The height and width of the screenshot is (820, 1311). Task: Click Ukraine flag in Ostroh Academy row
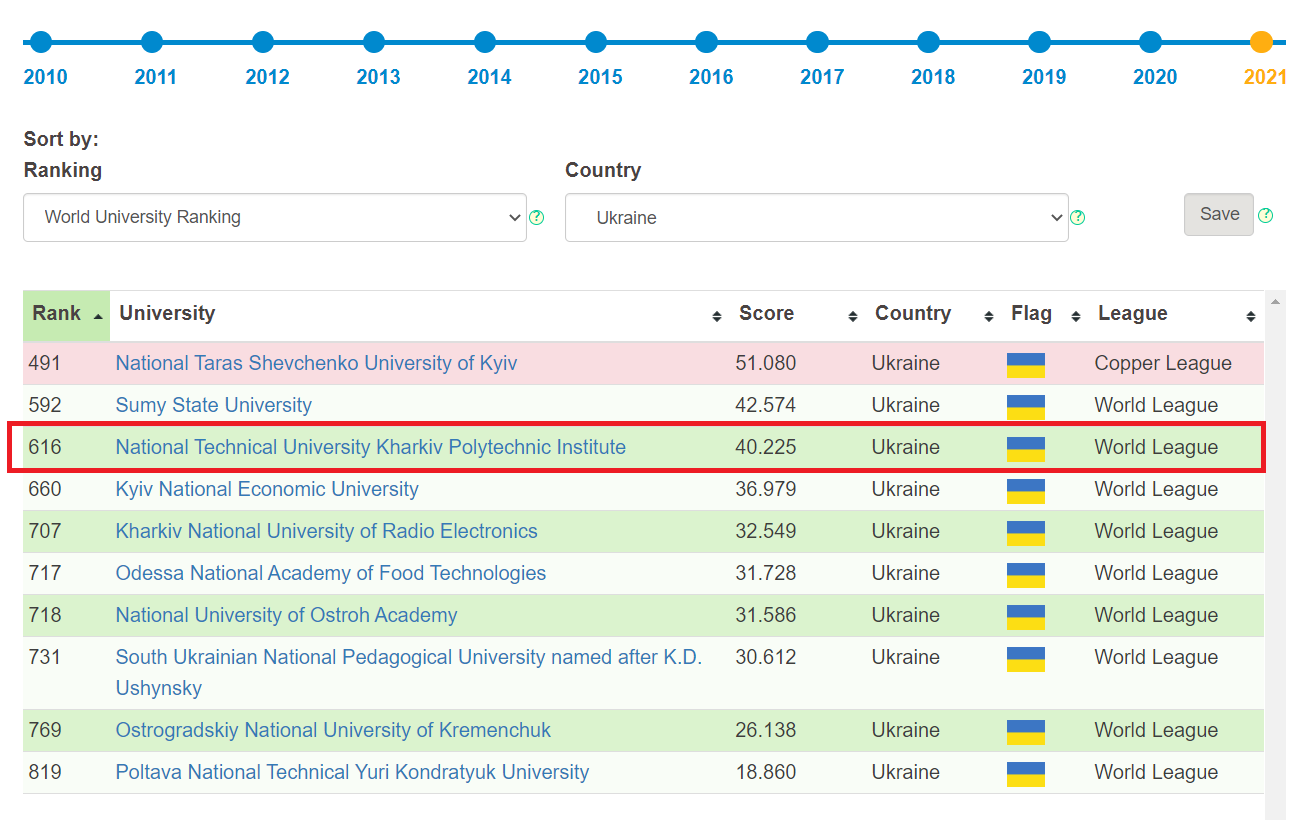point(1026,617)
